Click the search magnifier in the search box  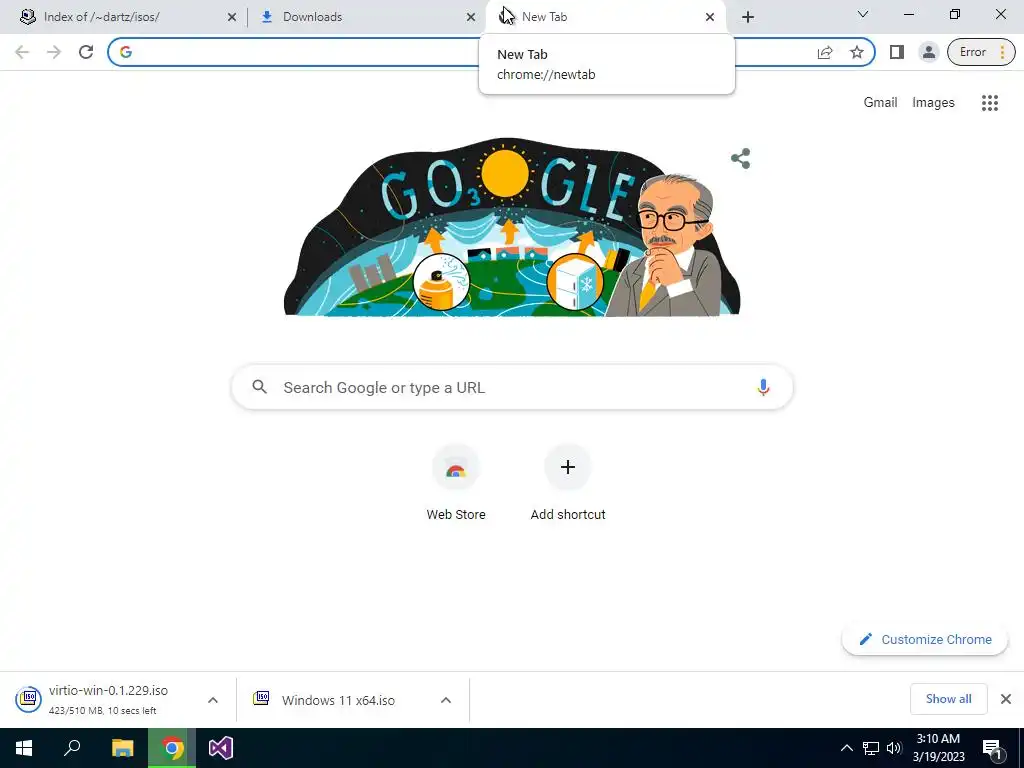coord(259,387)
